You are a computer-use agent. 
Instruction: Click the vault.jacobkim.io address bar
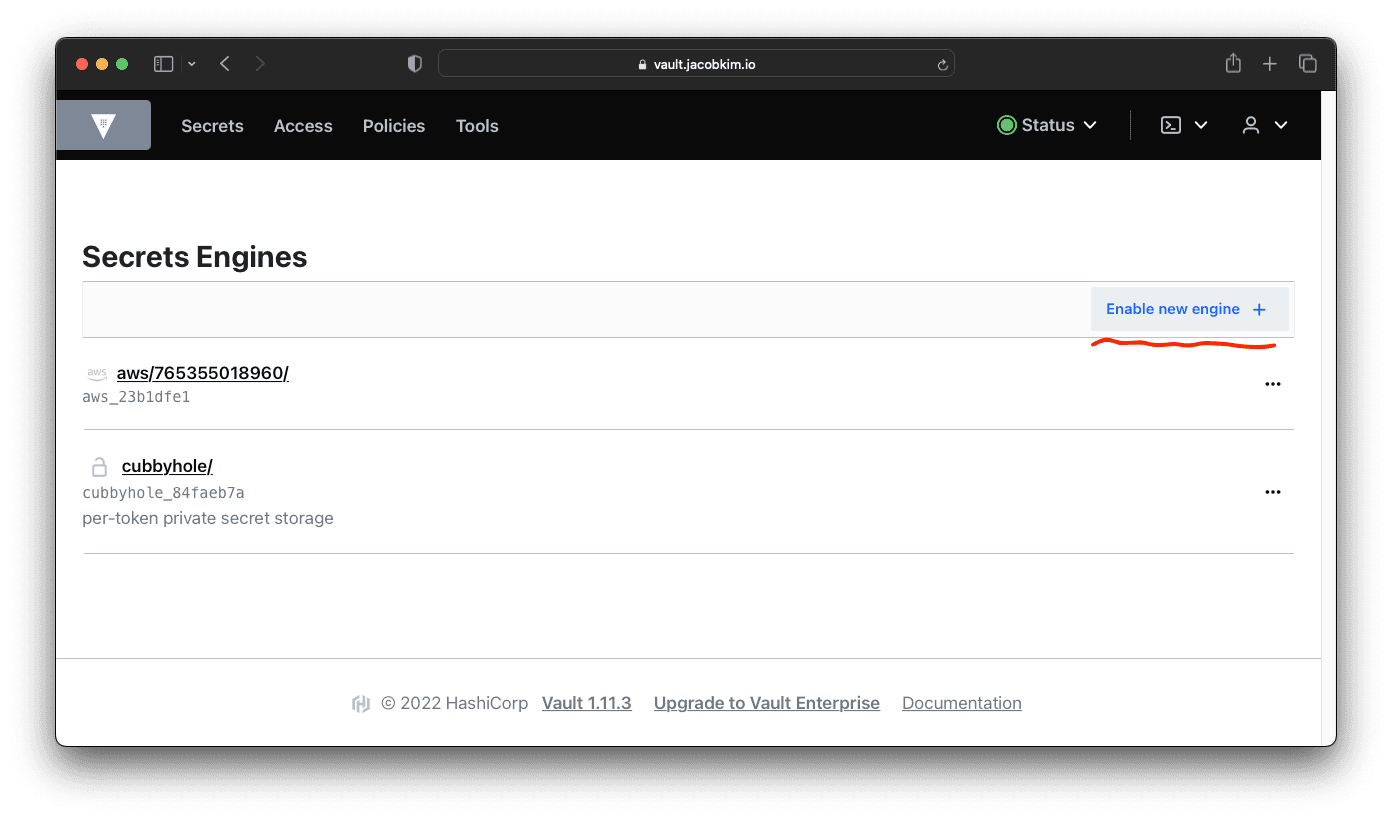click(x=696, y=64)
